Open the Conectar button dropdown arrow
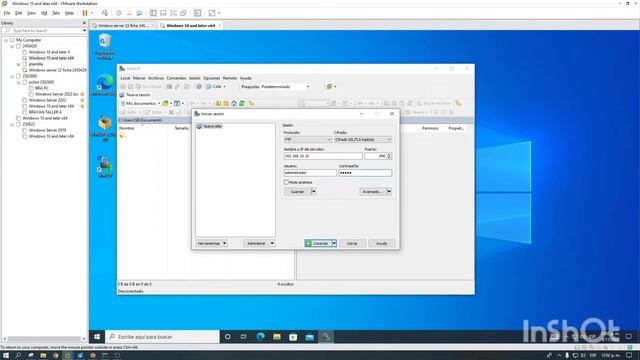The height and width of the screenshot is (360, 640). [x=334, y=243]
